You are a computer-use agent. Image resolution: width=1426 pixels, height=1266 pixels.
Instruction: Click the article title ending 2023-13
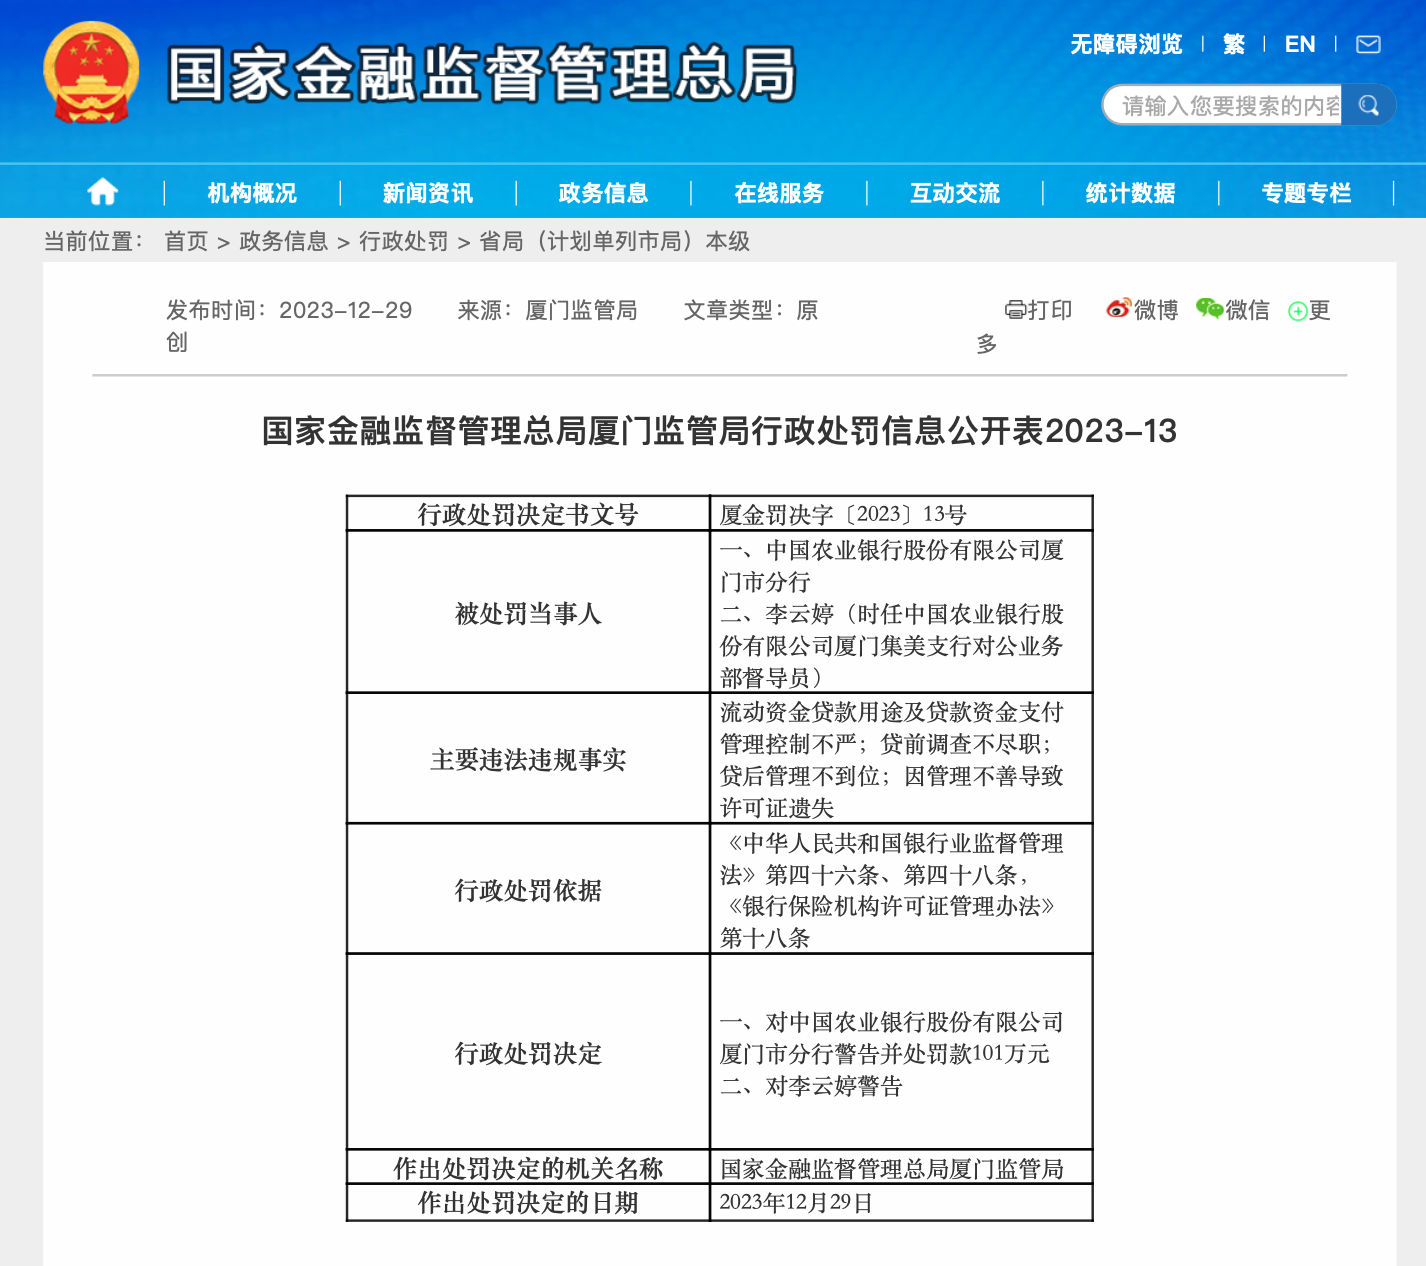pyautogui.click(x=719, y=431)
